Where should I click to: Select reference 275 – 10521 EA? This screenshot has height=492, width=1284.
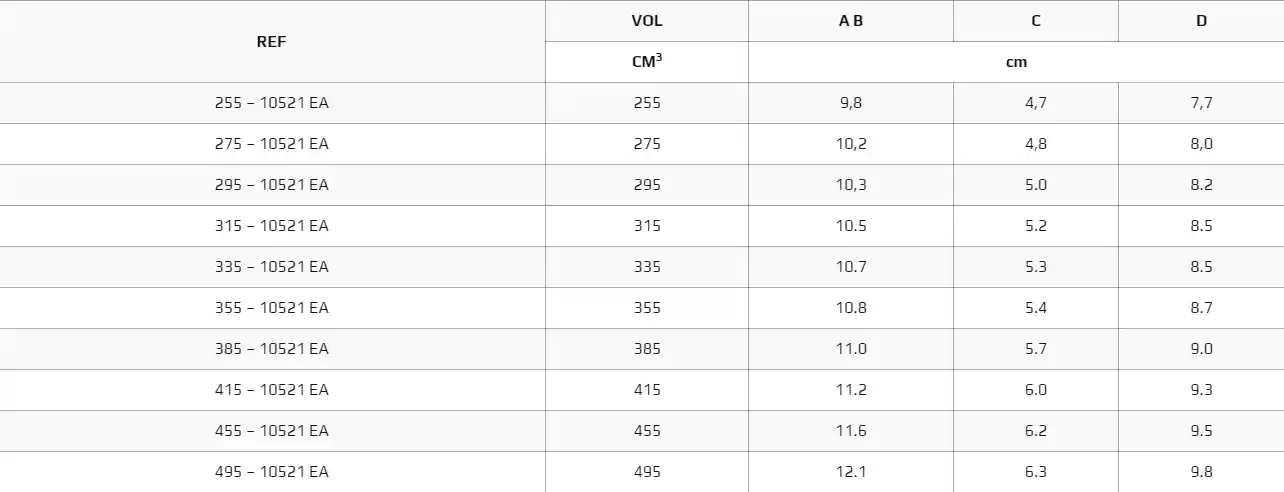click(272, 144)
